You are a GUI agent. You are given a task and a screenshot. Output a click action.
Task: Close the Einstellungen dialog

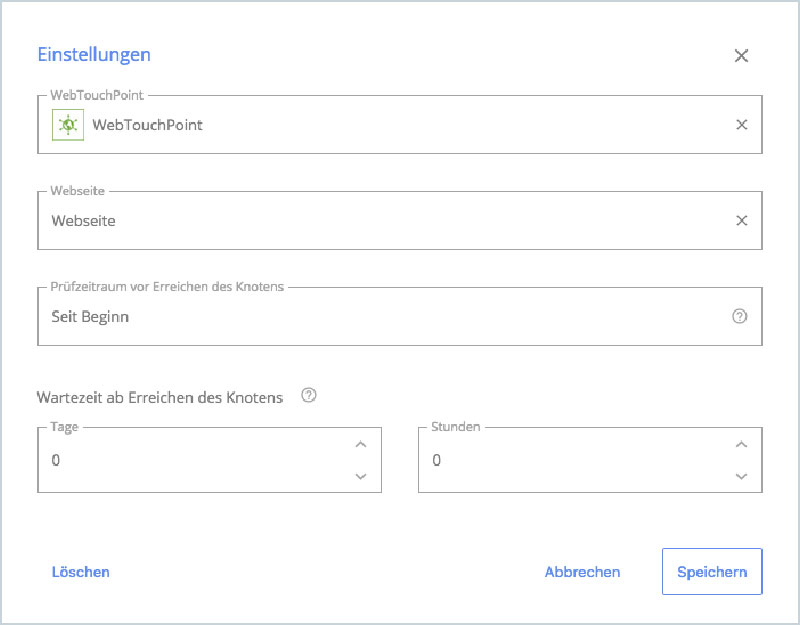741,56
